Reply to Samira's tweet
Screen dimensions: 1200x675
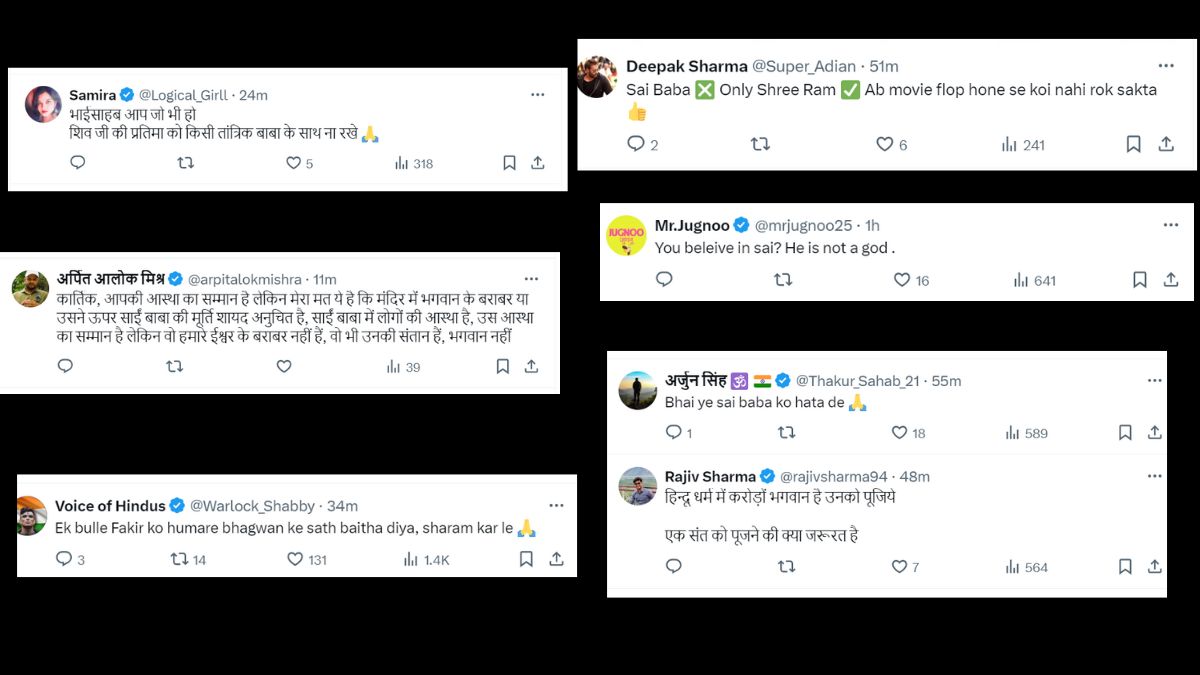(x=78, y=163)
